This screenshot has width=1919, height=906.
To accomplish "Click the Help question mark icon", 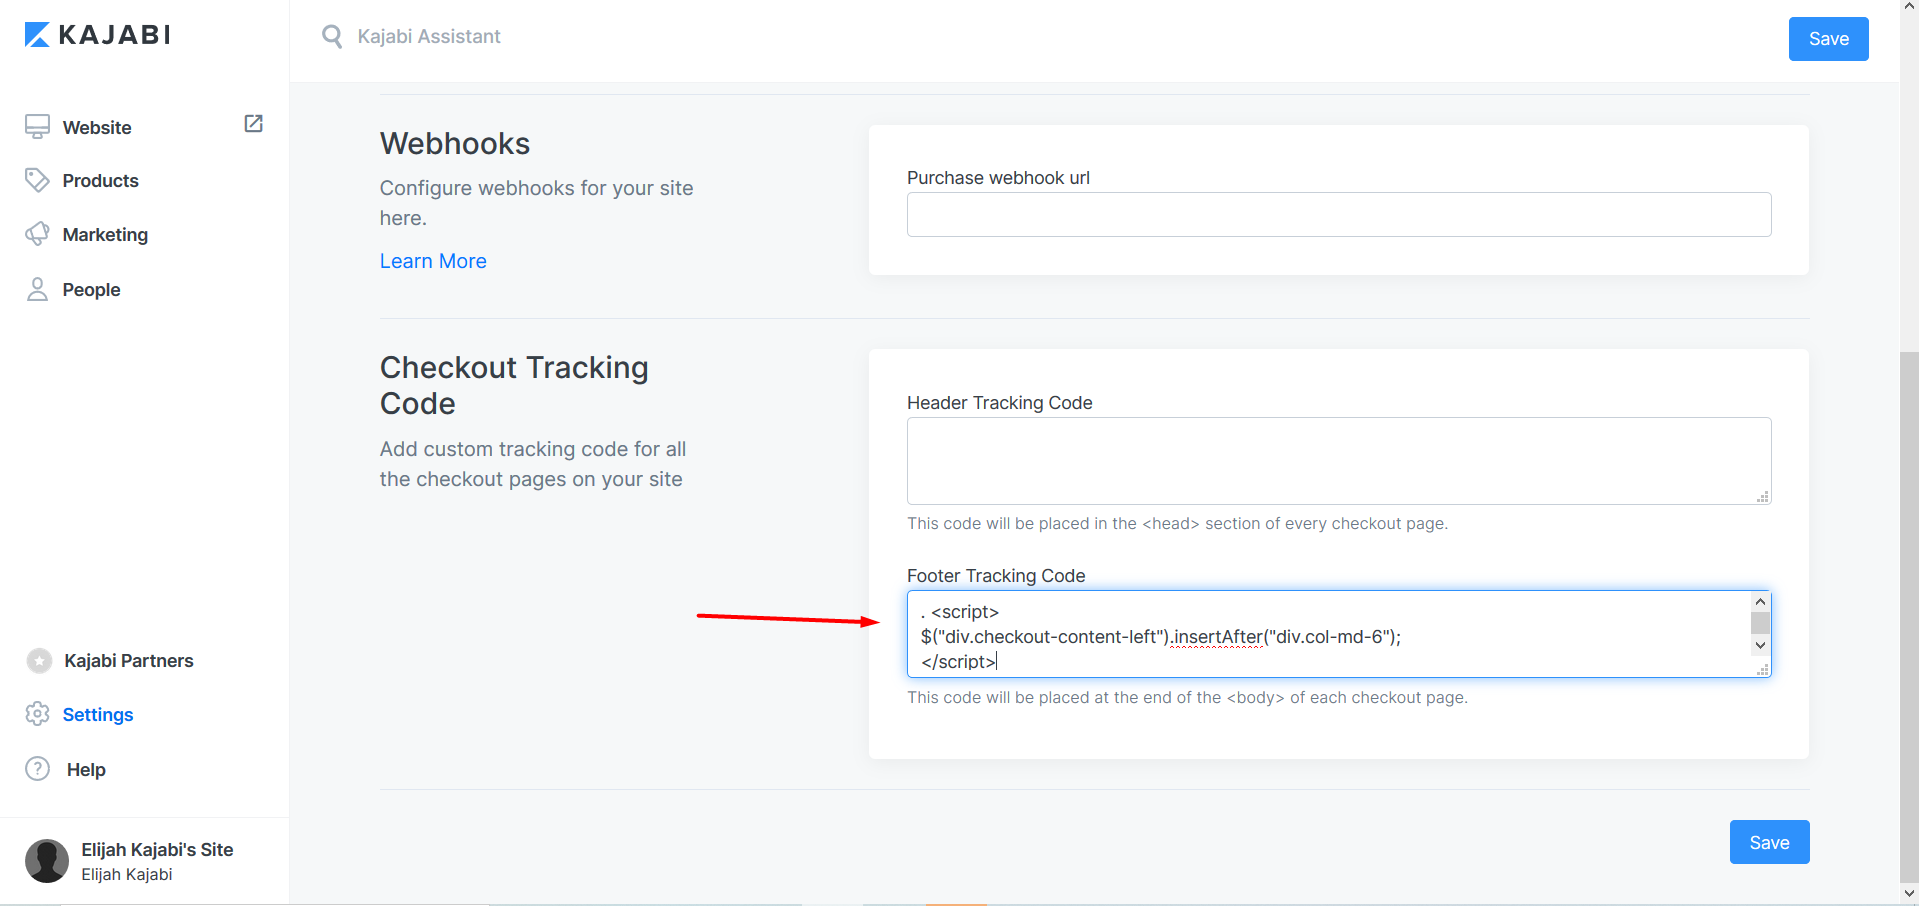I will 37,769.
